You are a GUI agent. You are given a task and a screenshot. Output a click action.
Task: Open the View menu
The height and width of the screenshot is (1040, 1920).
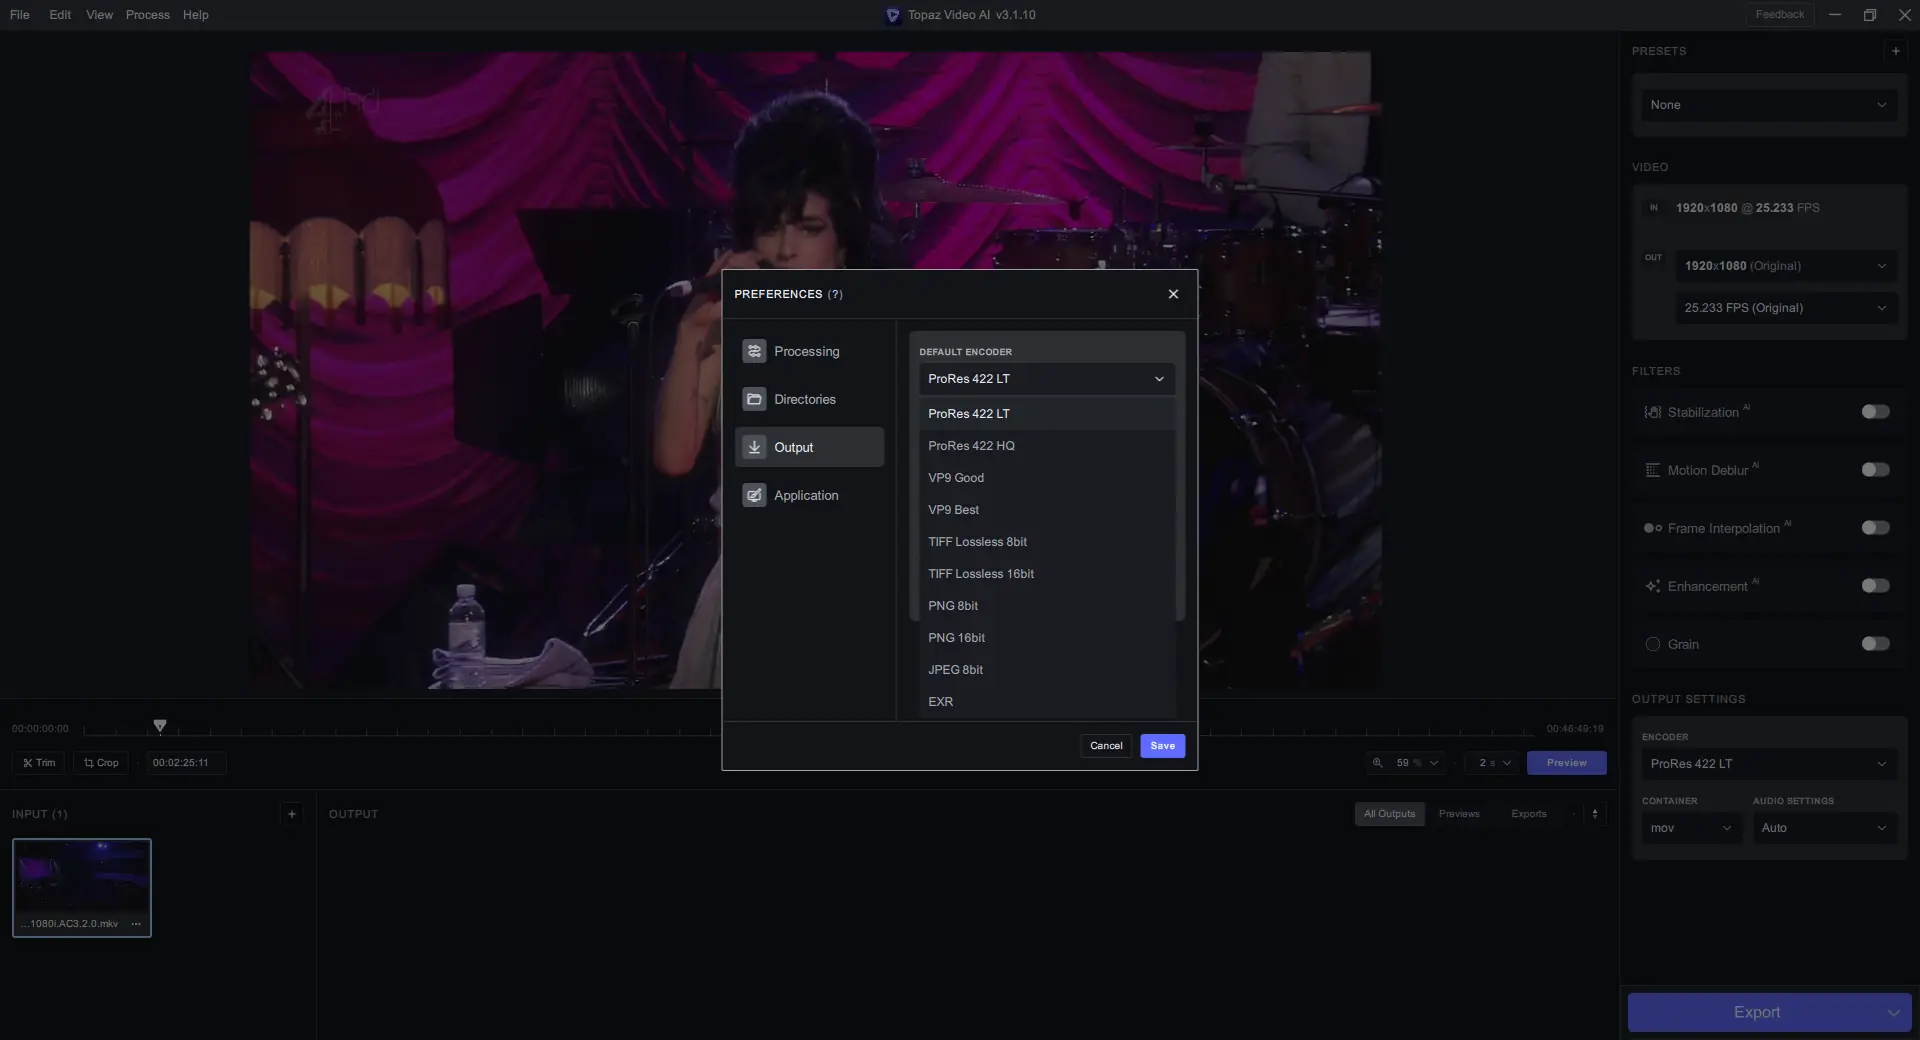coord(99,15)
